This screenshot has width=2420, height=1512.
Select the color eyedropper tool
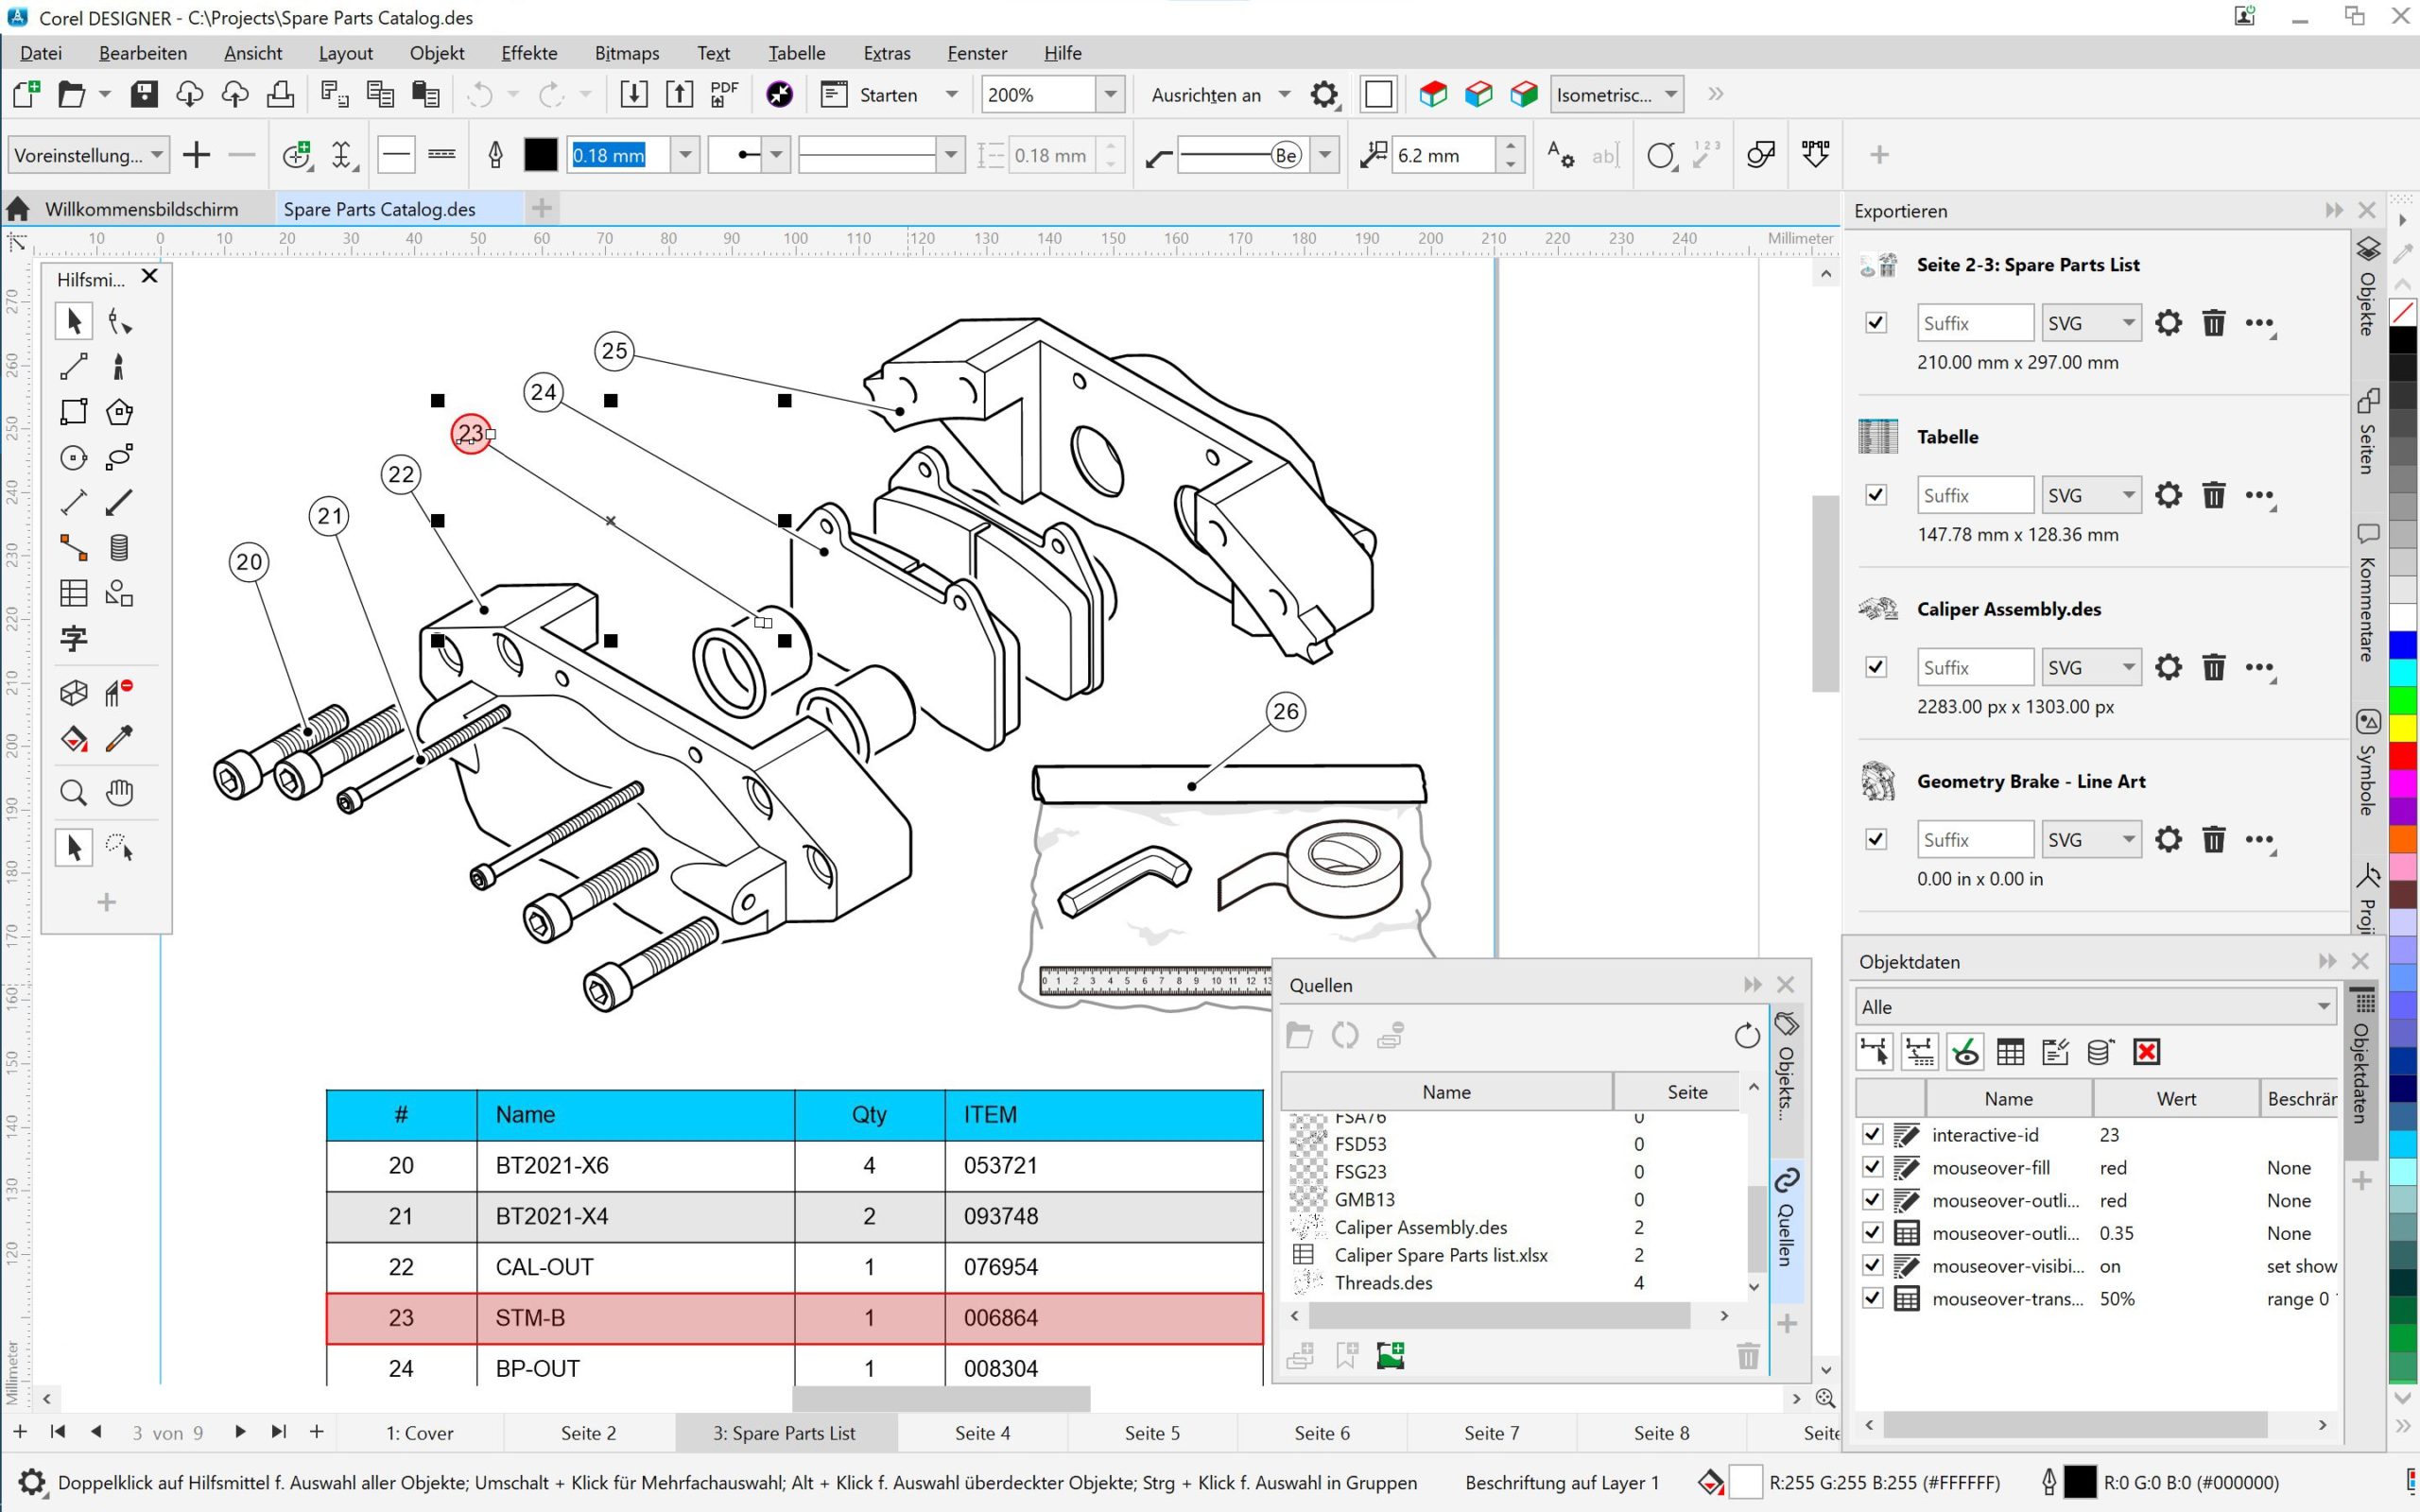click(121, 738)
